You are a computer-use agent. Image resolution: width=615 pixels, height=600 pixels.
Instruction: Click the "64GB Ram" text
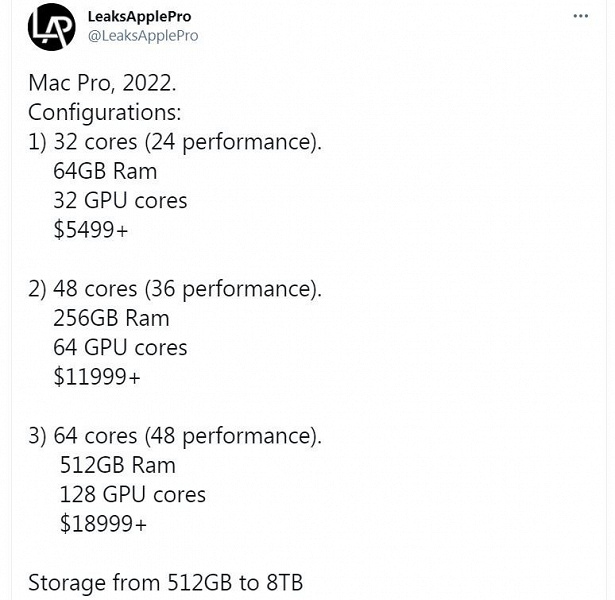click(x=105, y=171)
